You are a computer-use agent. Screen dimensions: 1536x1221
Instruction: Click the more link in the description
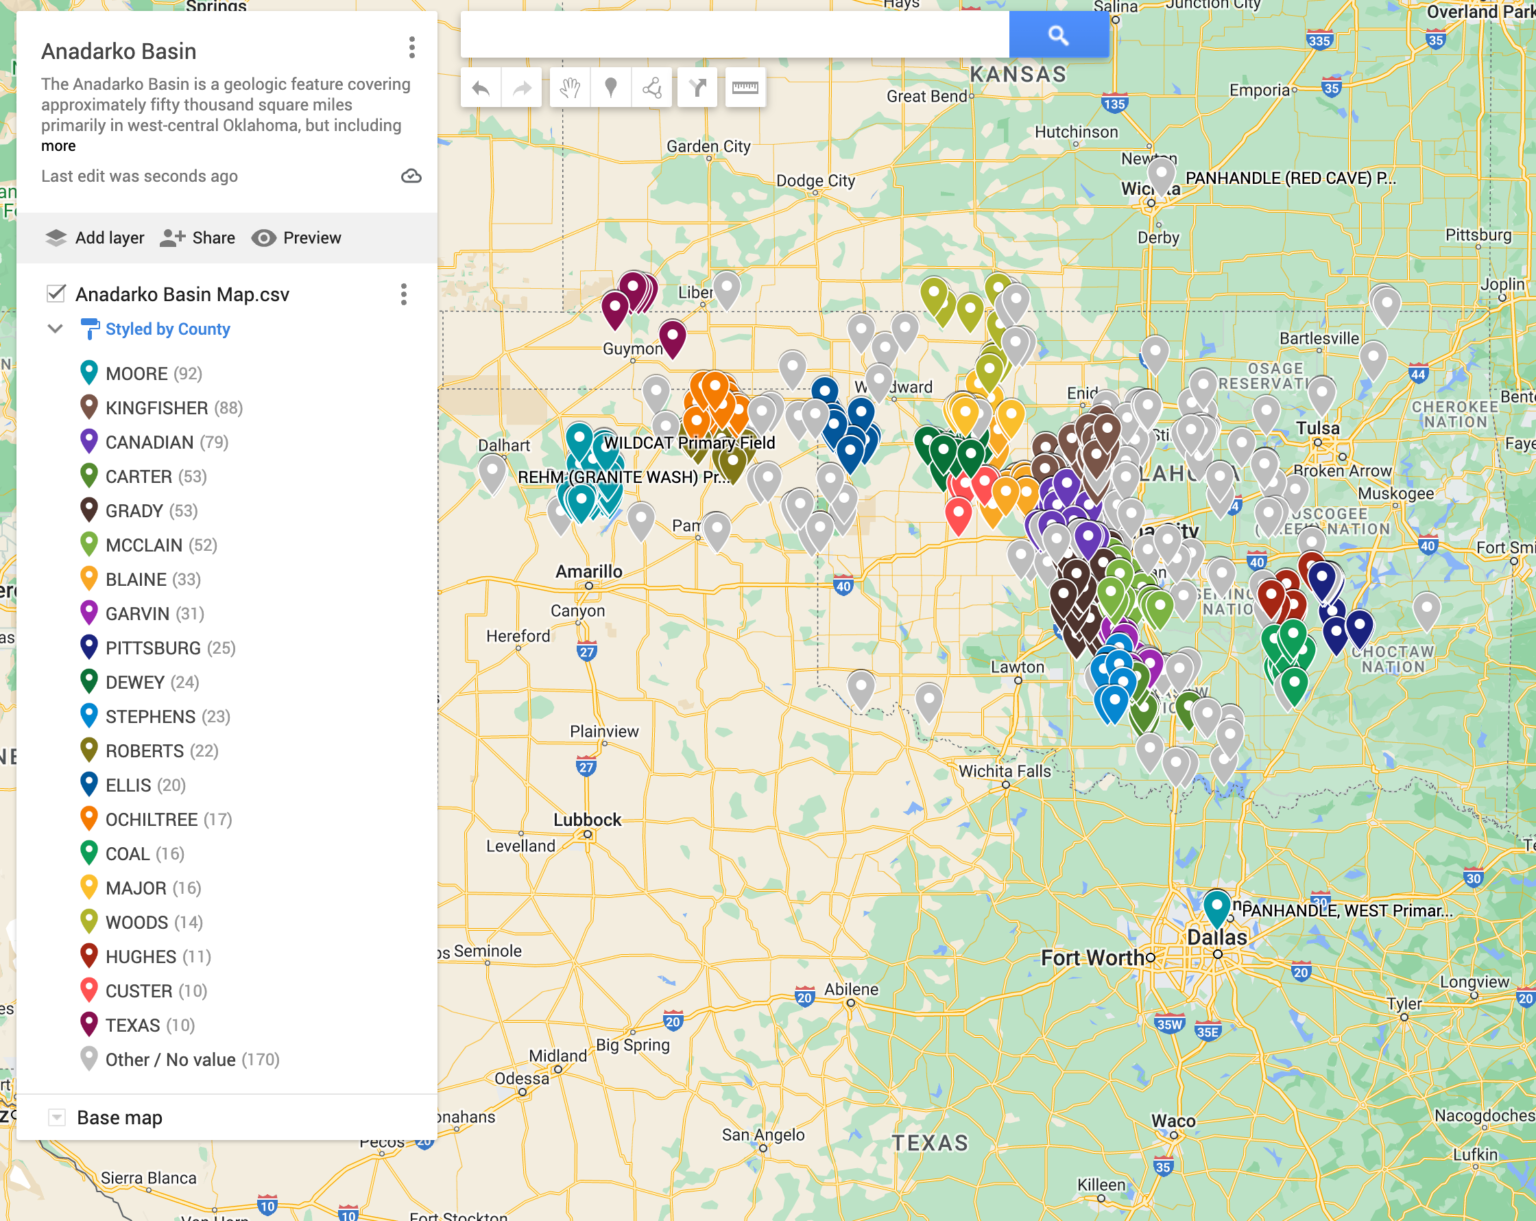[58, 146]
